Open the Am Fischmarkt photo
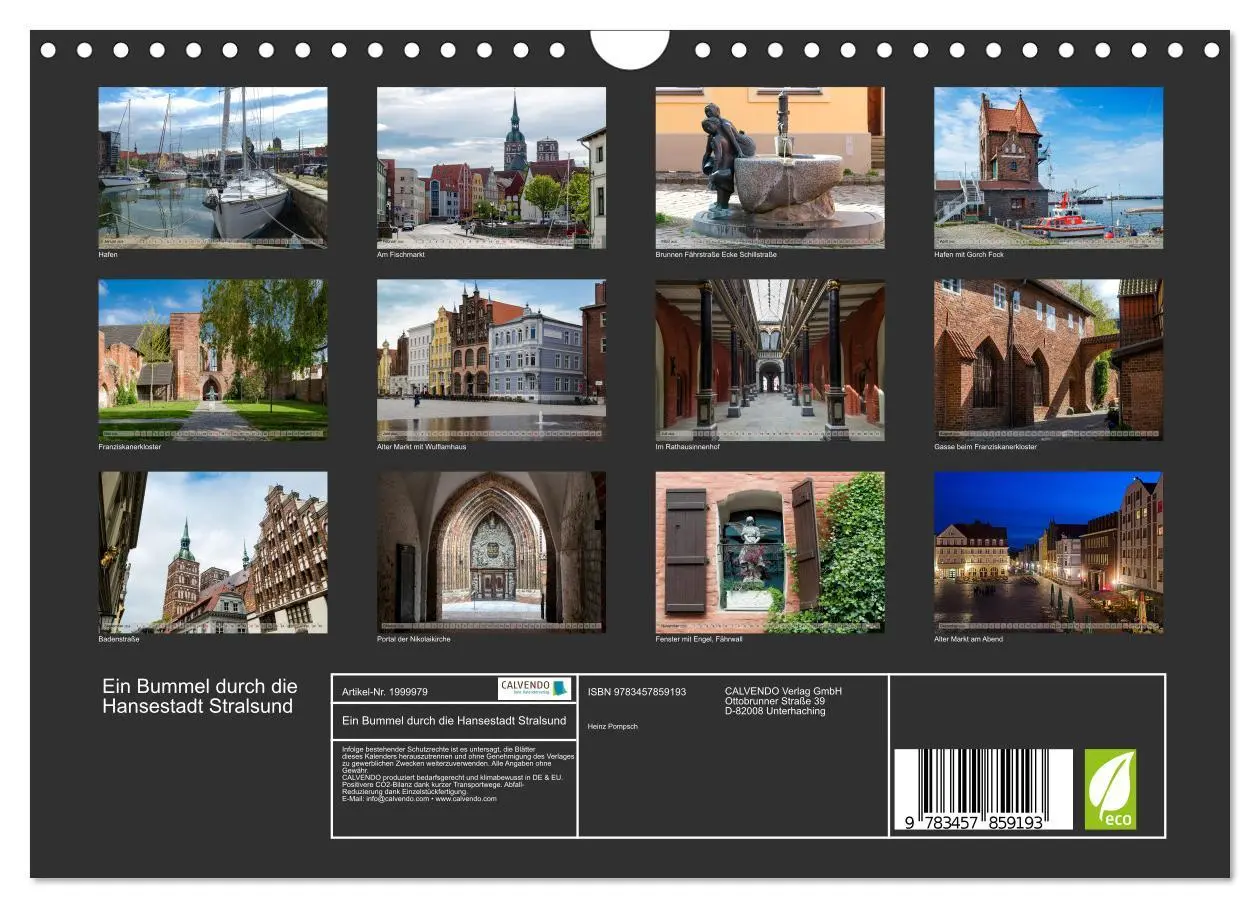The image size is (1260, 908). [491, 167]
